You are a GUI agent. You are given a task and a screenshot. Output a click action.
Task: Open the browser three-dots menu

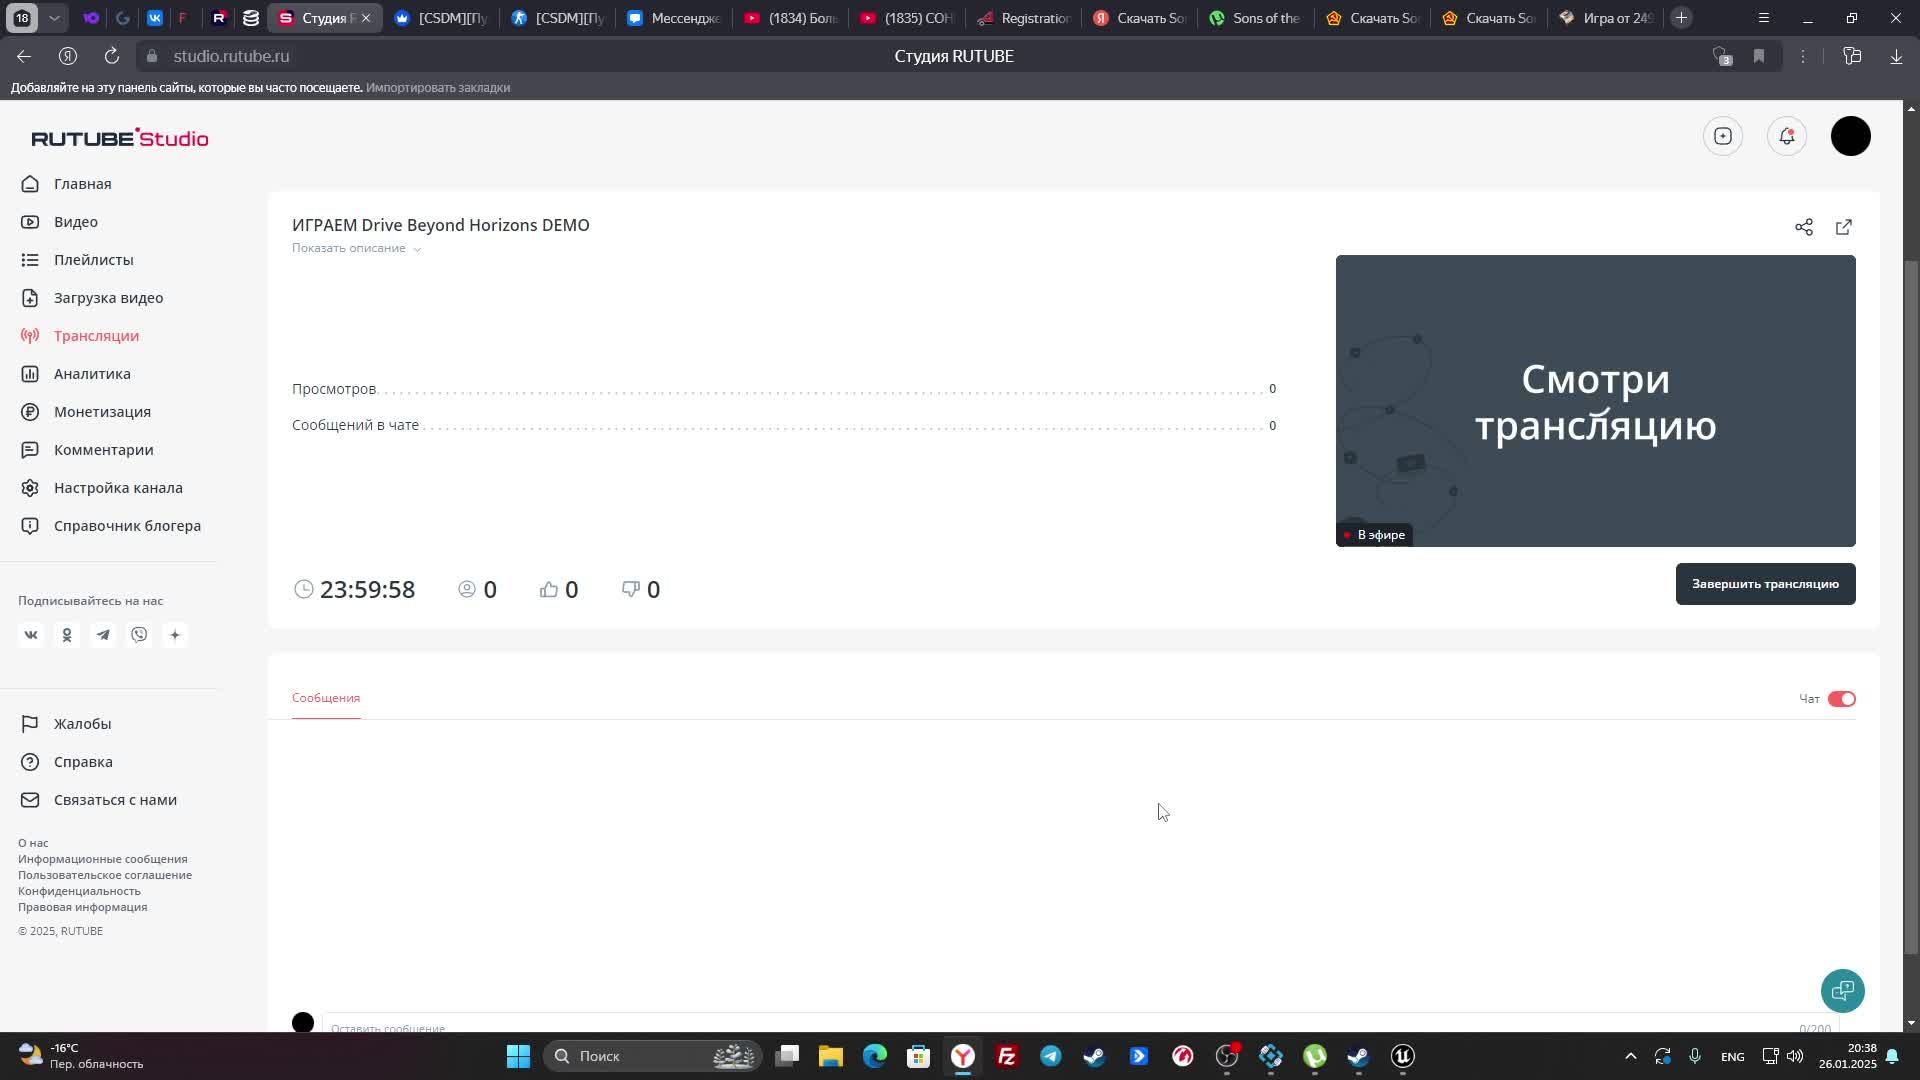1803,56
